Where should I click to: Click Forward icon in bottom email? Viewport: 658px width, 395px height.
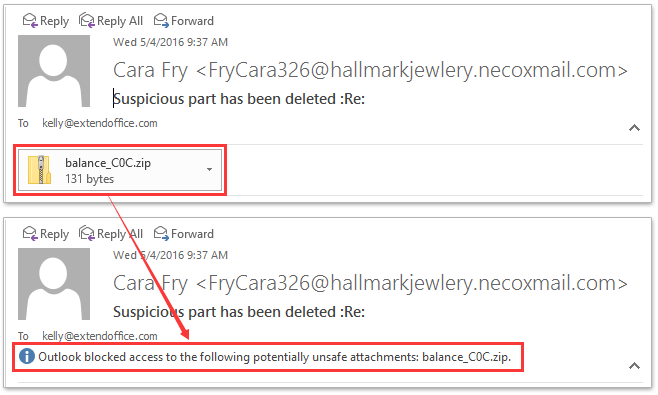pyautogui.click(x=161, y=233)
